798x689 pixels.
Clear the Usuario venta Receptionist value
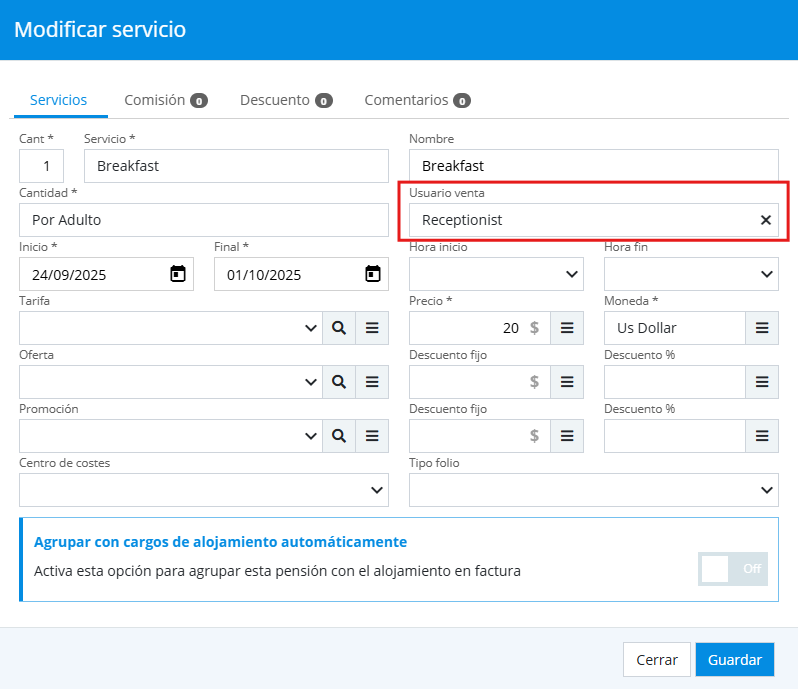pyautogui.click(x=766, y=220)
